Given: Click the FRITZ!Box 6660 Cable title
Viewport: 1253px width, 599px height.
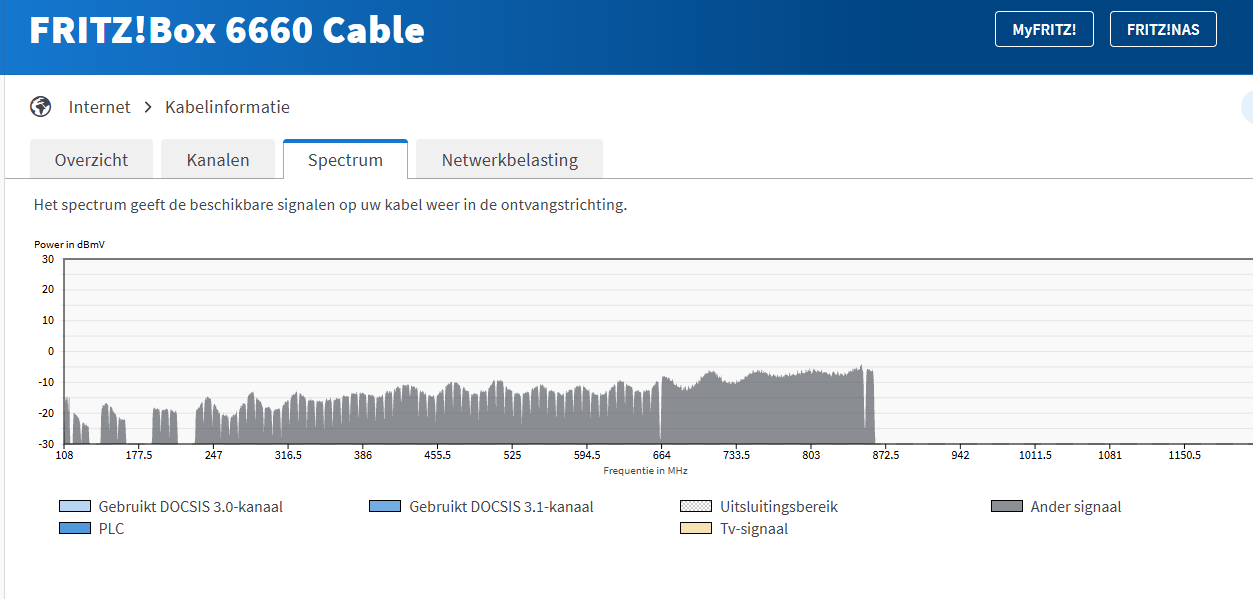Looking at the screenshot, I should [x=227, y=31].
